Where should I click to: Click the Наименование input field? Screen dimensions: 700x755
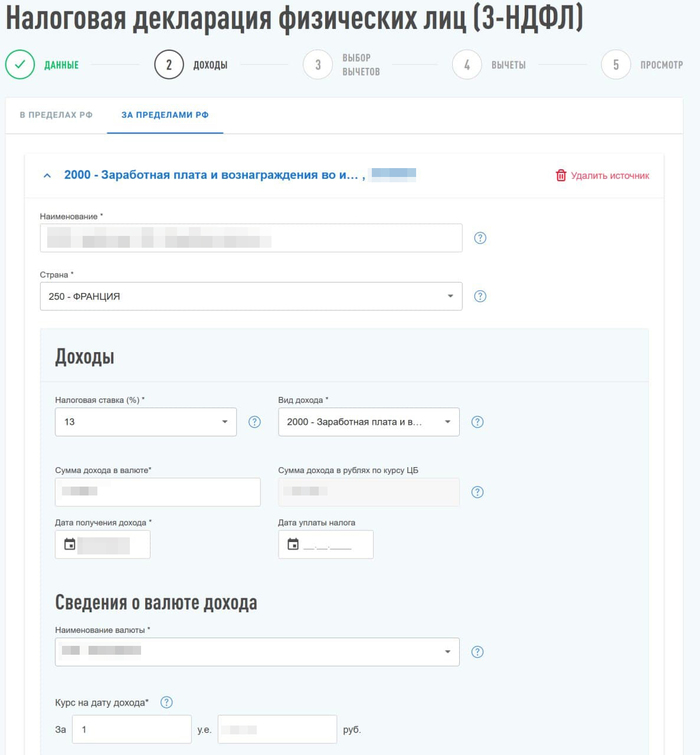coord(251,238)
